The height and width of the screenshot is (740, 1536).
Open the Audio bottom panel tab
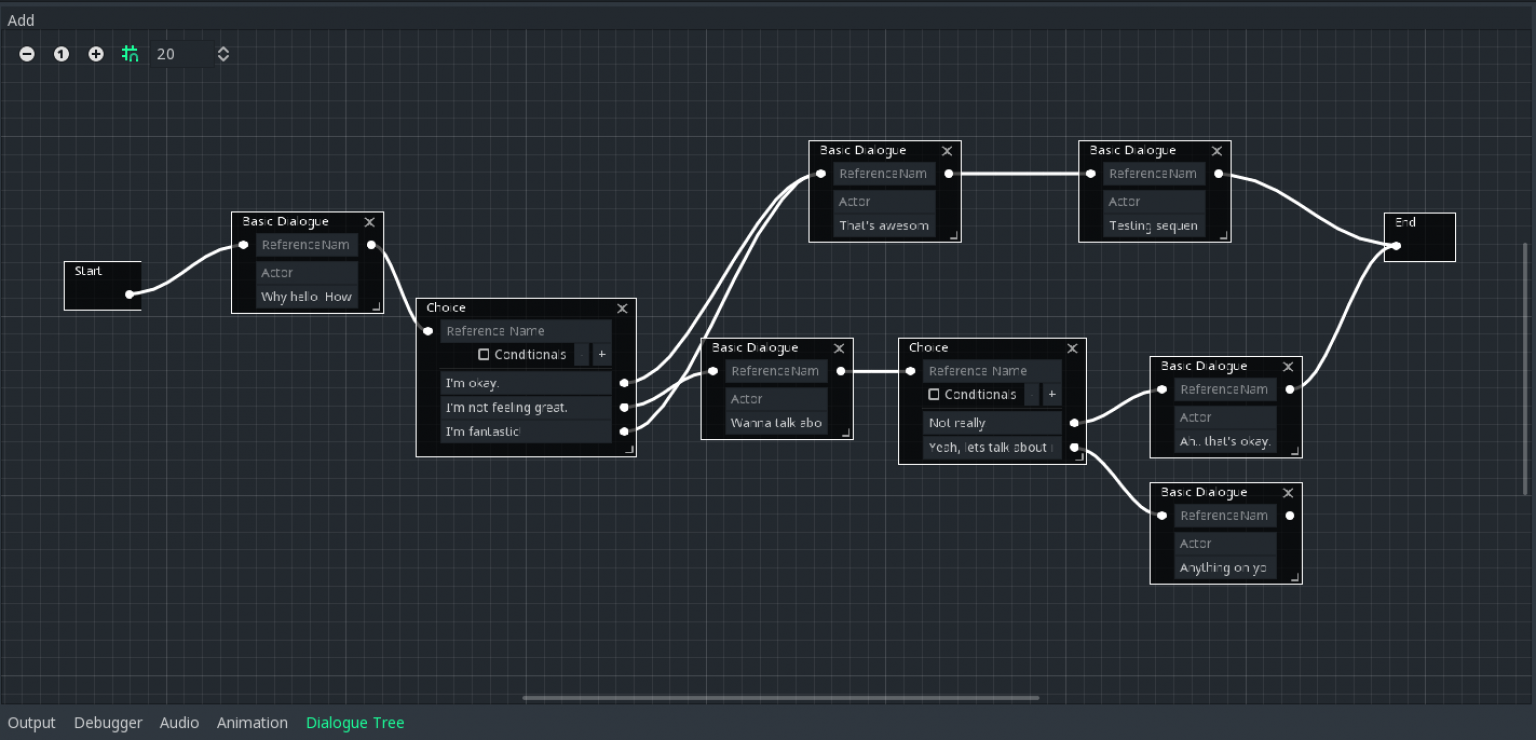pyautogui.click(x=180, y=723)
